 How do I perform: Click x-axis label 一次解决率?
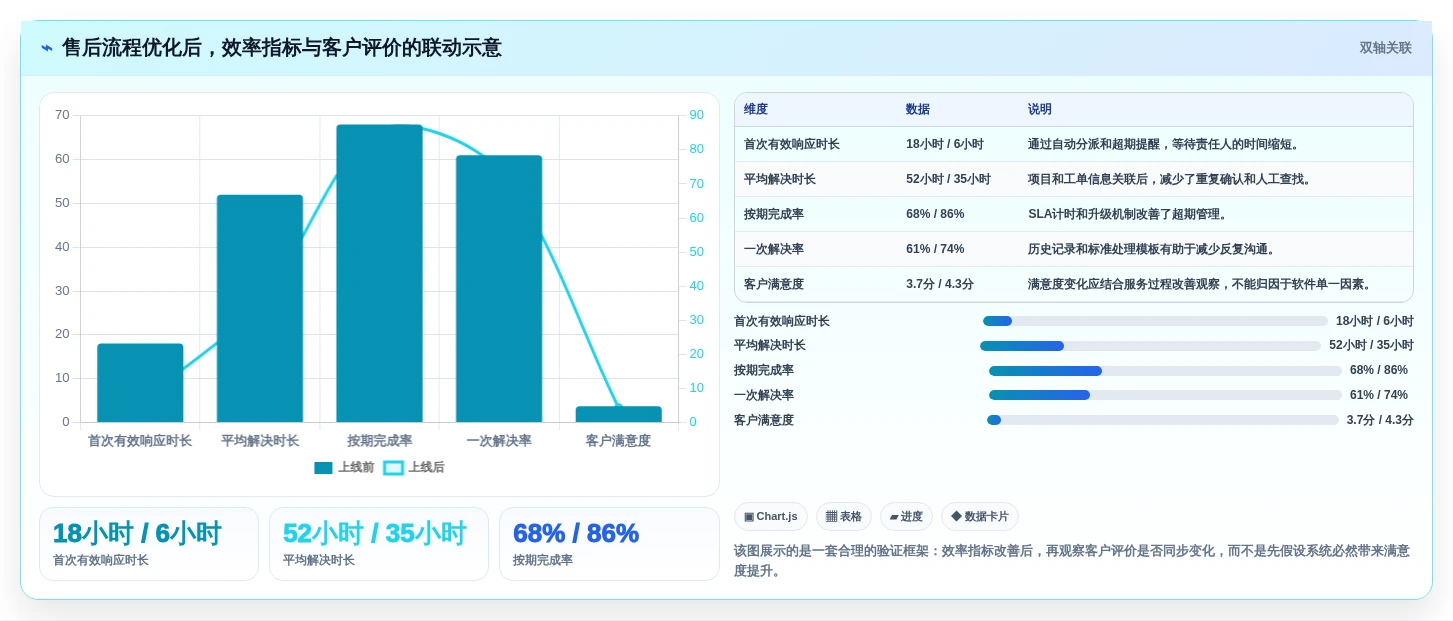coord(499,441)
